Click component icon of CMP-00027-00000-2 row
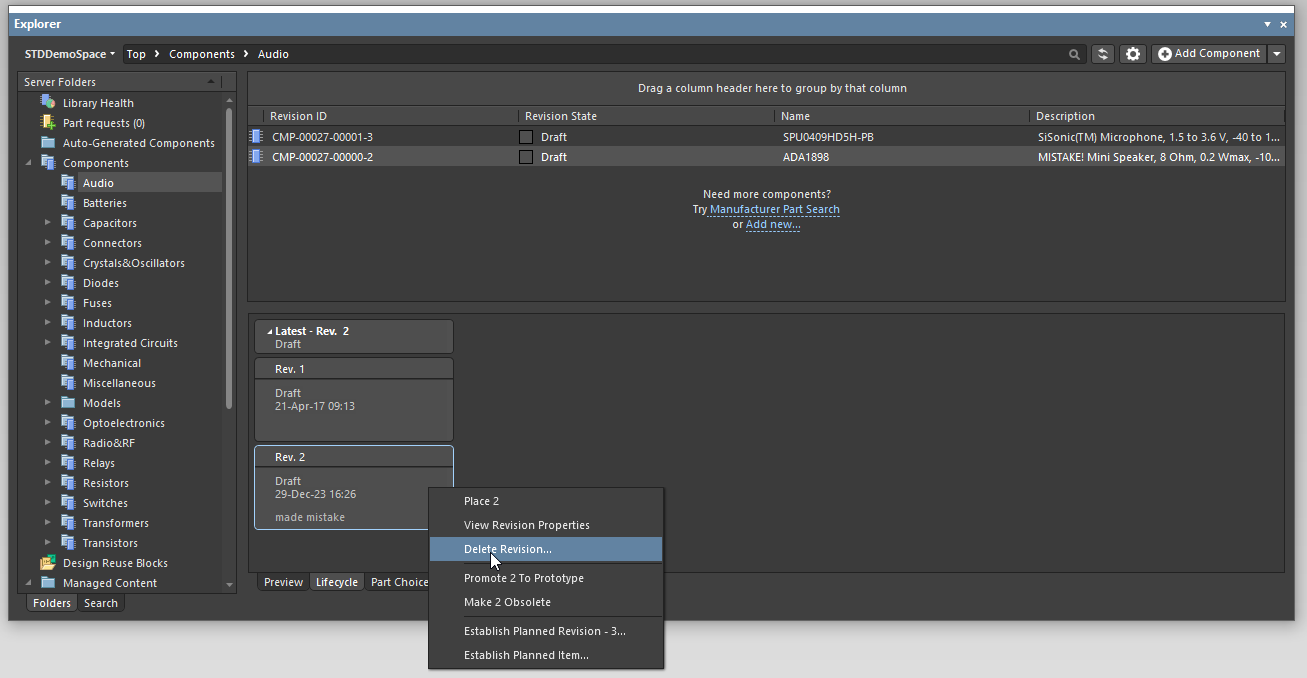1307x678 pixels. click(256, 157)
